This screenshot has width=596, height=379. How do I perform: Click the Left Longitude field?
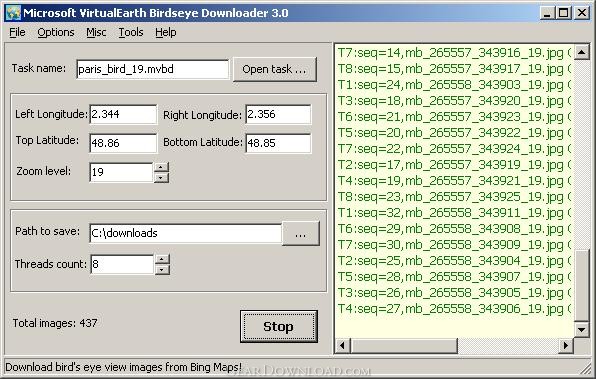[123, 114]
